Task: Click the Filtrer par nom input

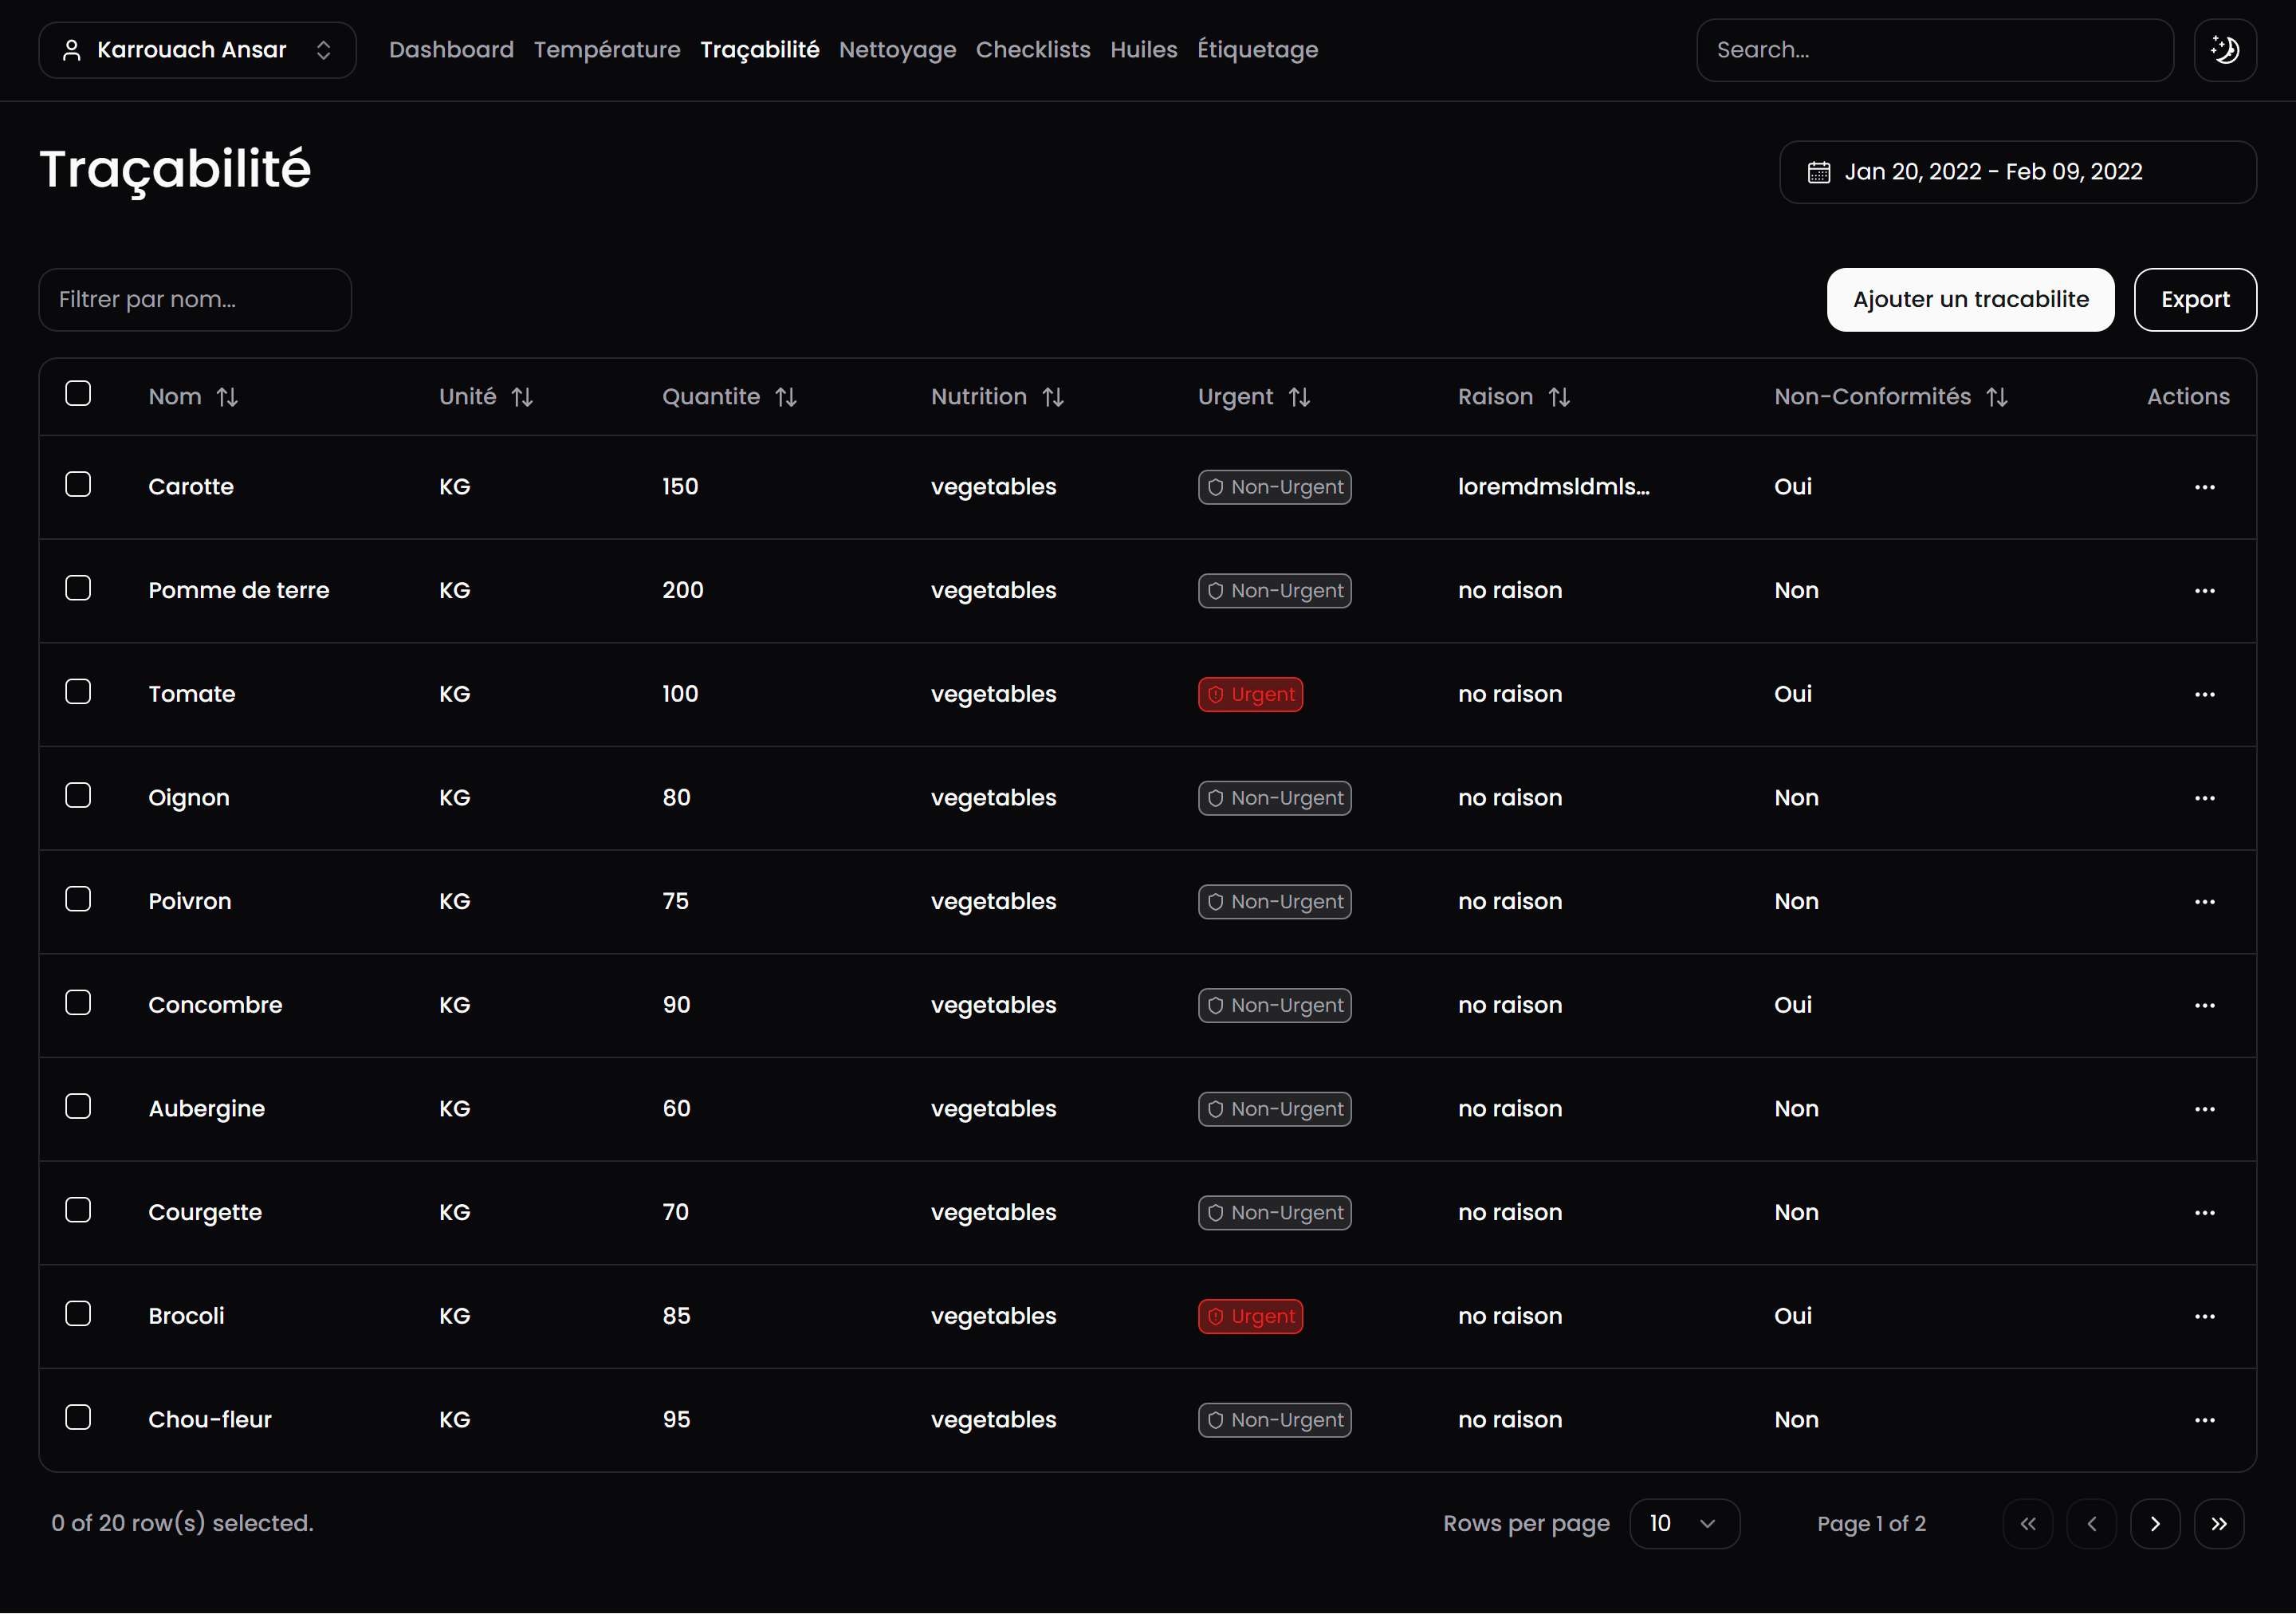Action: click(x=195, y=300)
